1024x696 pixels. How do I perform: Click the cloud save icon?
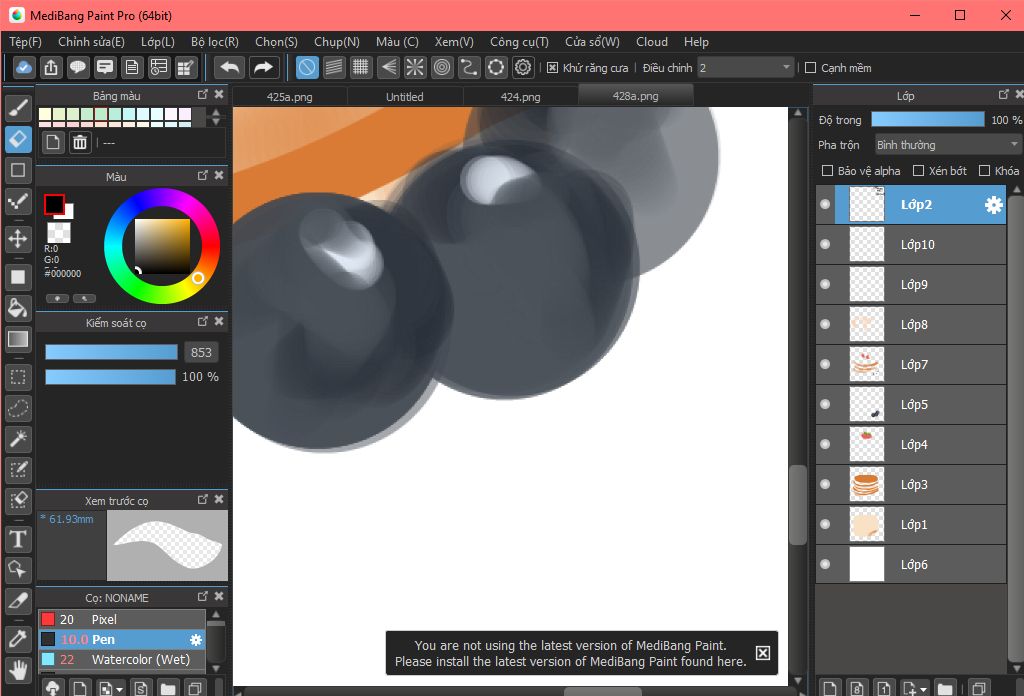point(24,67)
